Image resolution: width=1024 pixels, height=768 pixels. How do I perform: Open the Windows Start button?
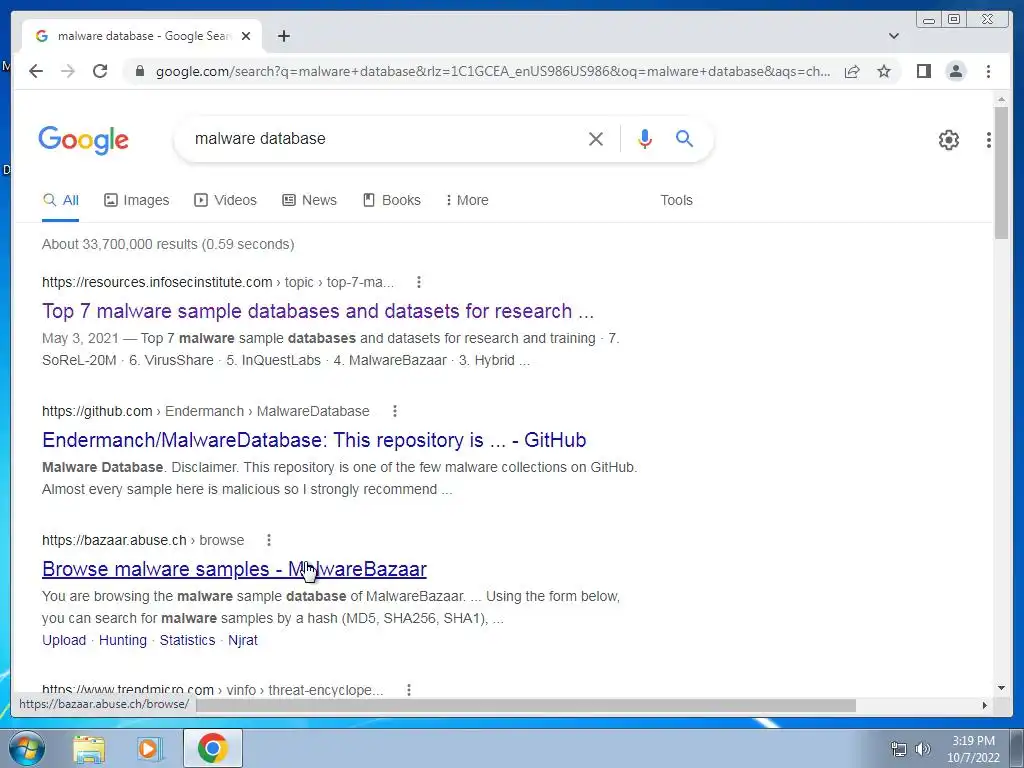coord(26,748)
